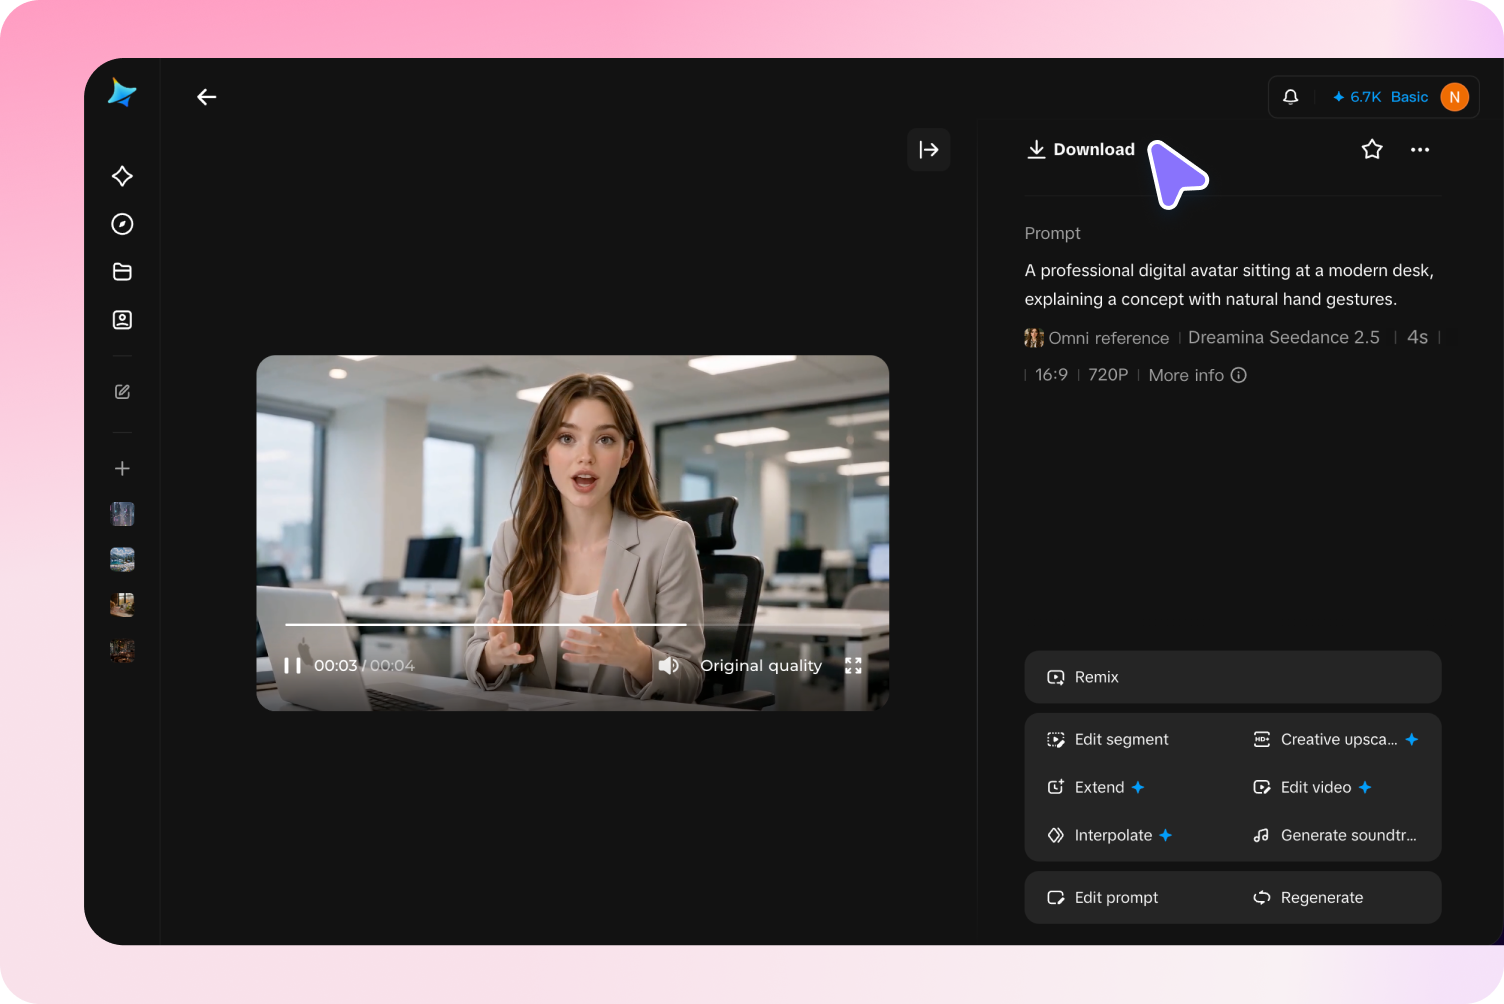Open the Original quality selector
The image size is (1504, 1004).
761,666
